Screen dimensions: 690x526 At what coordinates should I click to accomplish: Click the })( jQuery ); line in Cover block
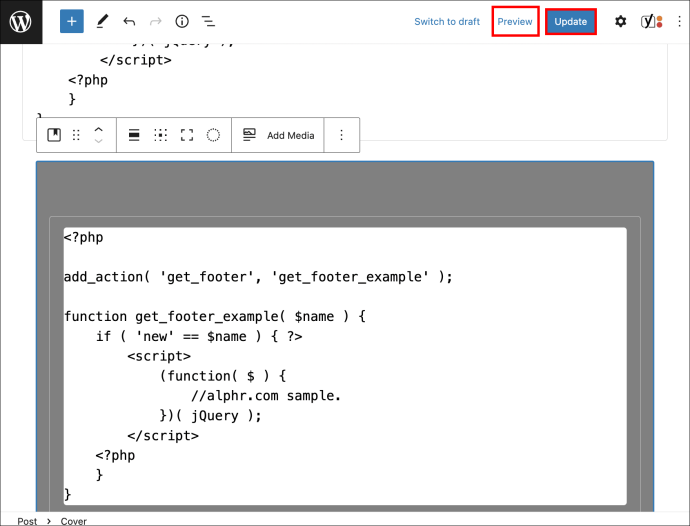tap(210, 416)
